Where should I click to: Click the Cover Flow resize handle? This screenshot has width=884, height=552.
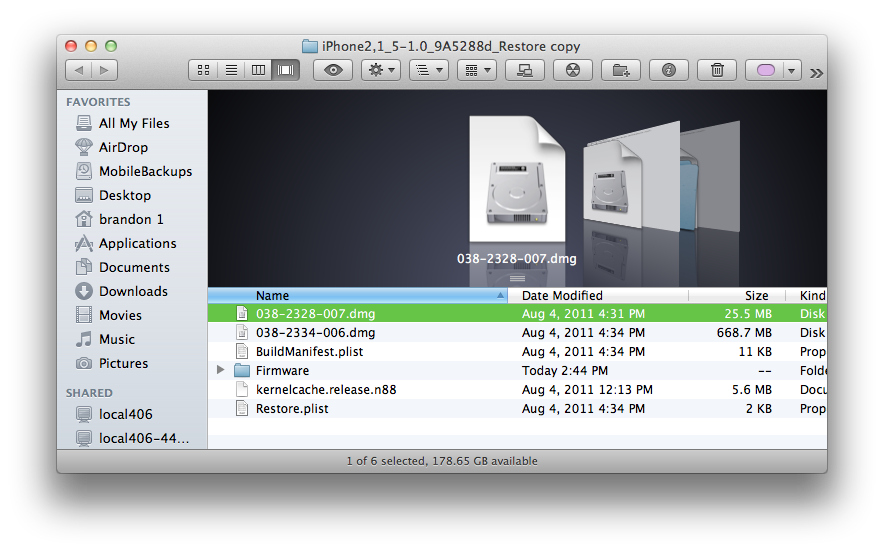coord(517,279)
